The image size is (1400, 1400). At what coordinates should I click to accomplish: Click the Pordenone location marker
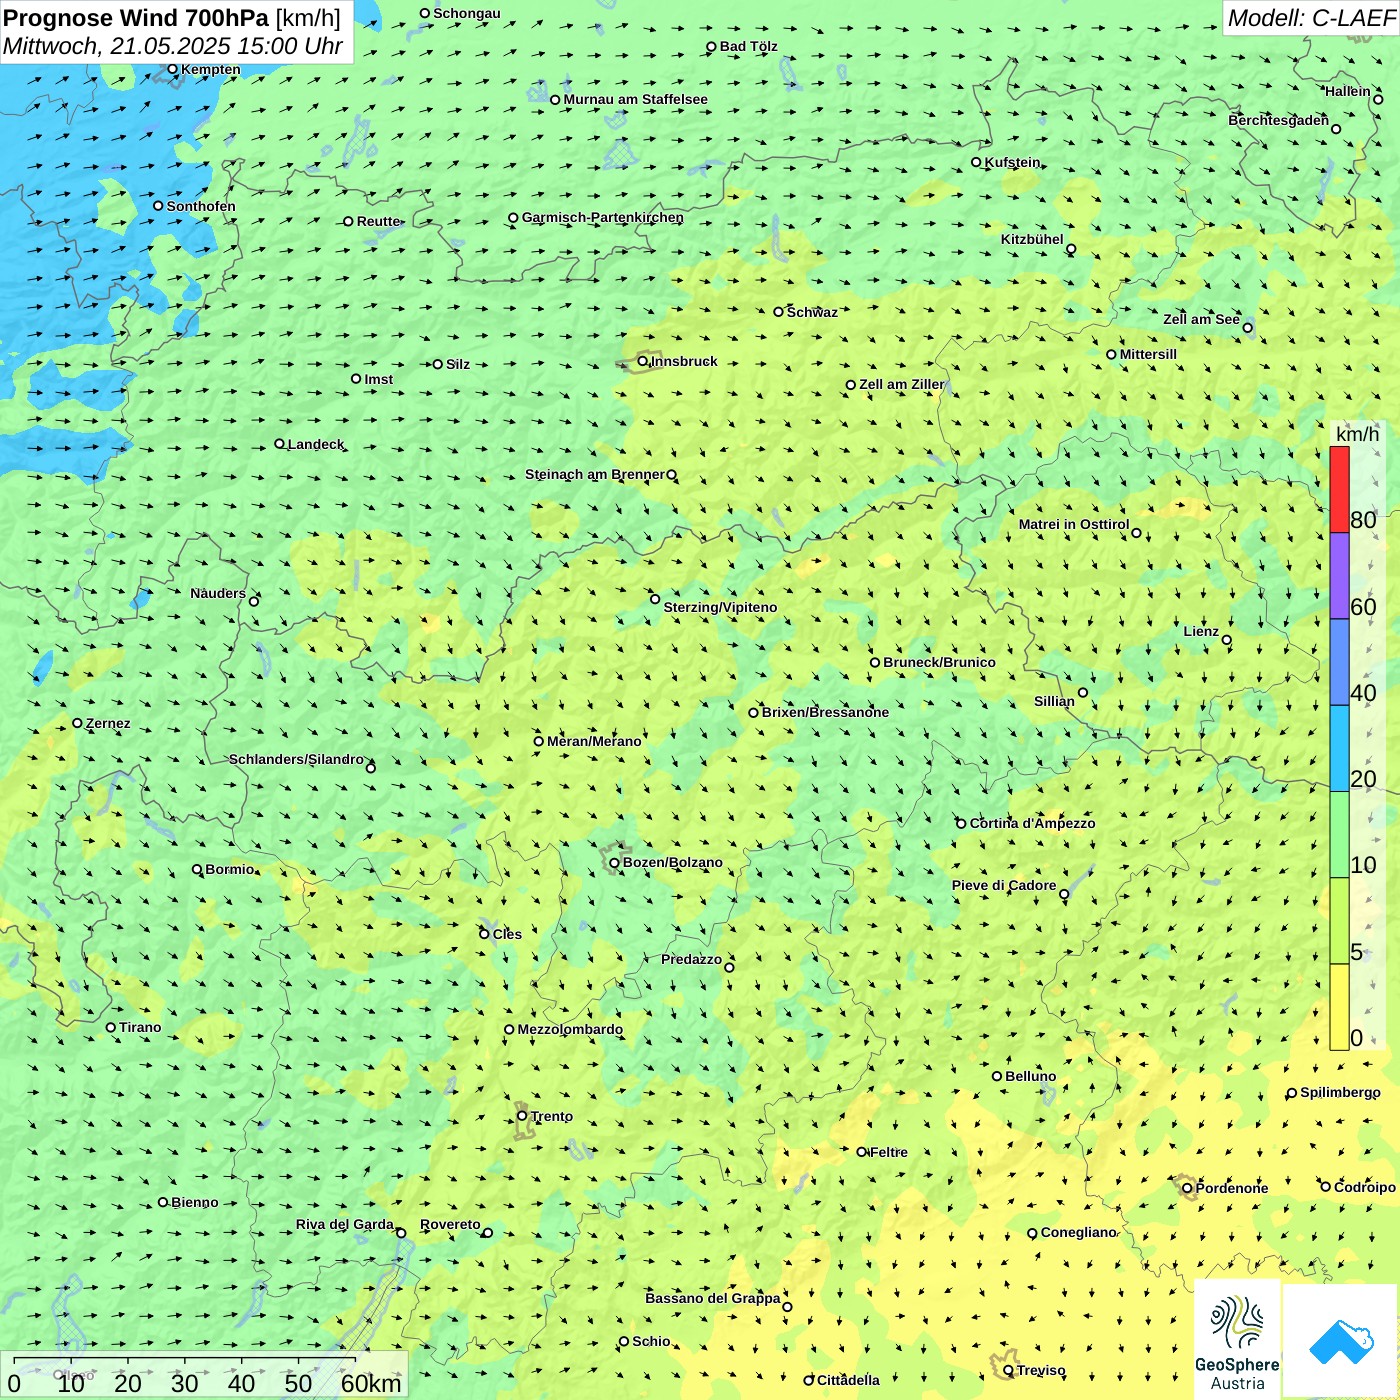(1188, 1188)
